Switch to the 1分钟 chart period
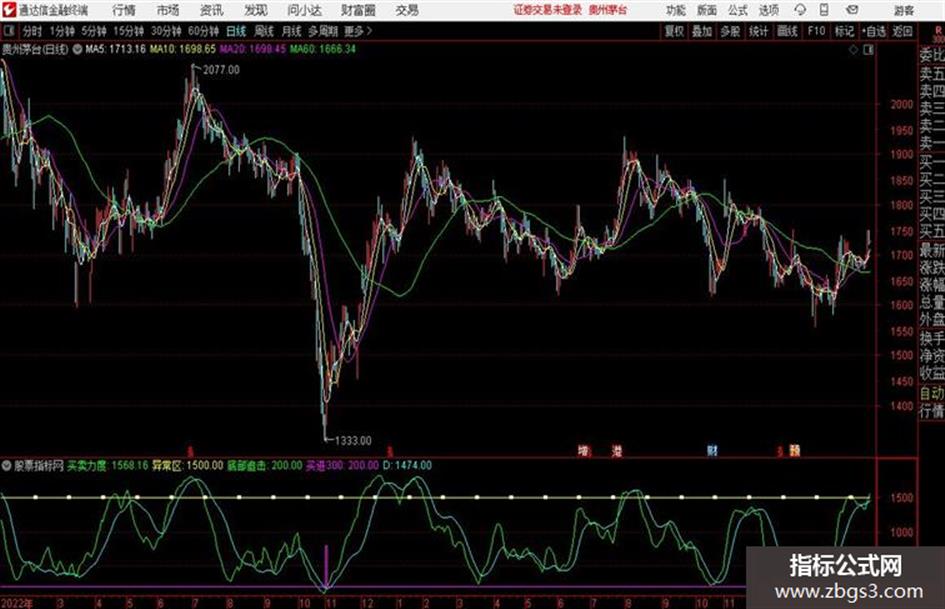The height and width of the screenshot is (609, 945). point(61,31)
